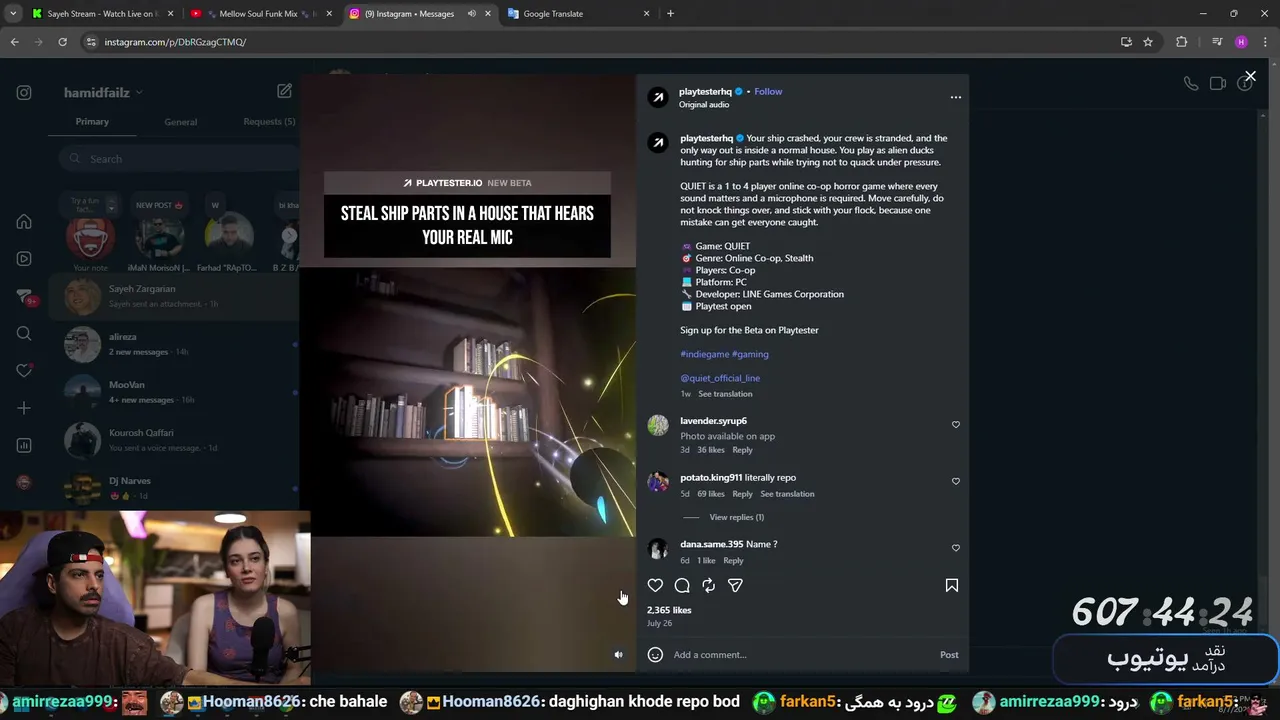1280x720 pixels.
Task: Reply to lavender.syrup6's comment
Action: point(742,450)
